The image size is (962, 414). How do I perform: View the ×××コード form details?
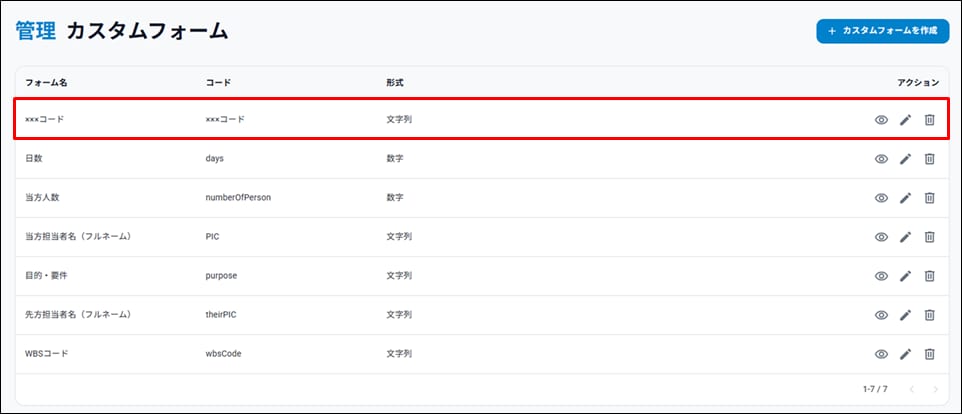881,120
